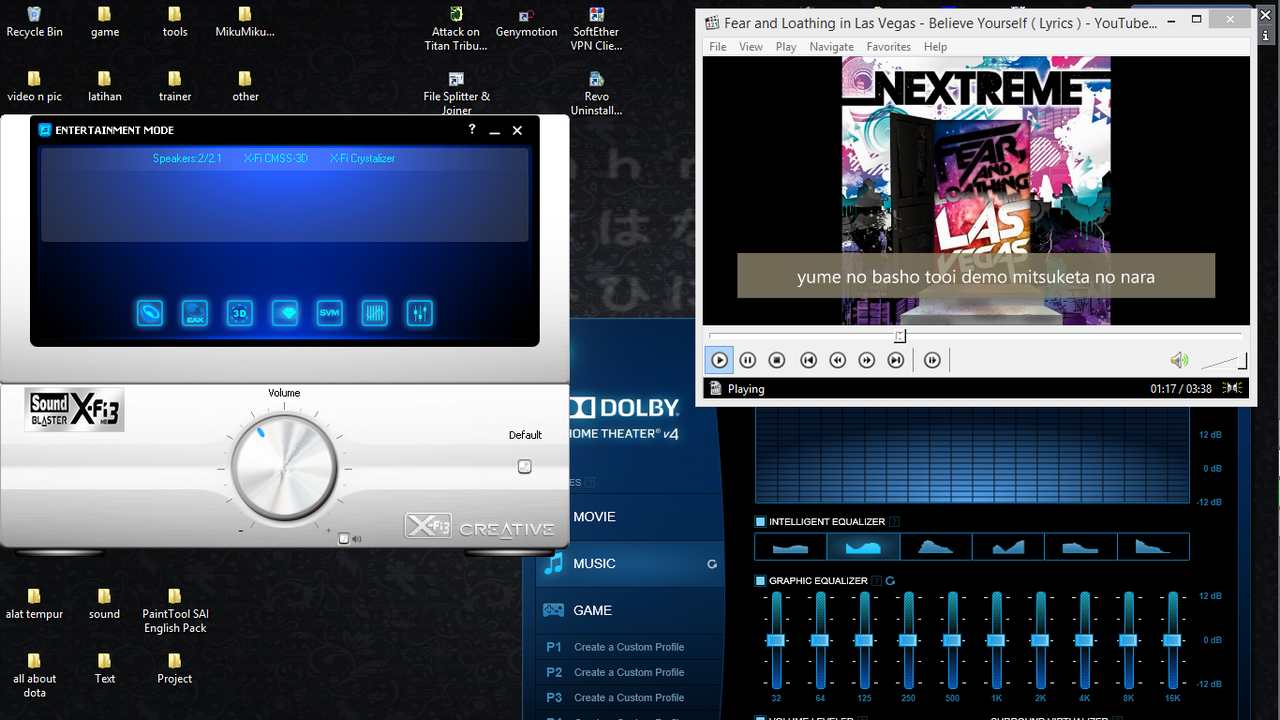Open the EAX effects icon

(x=195, y=313)
